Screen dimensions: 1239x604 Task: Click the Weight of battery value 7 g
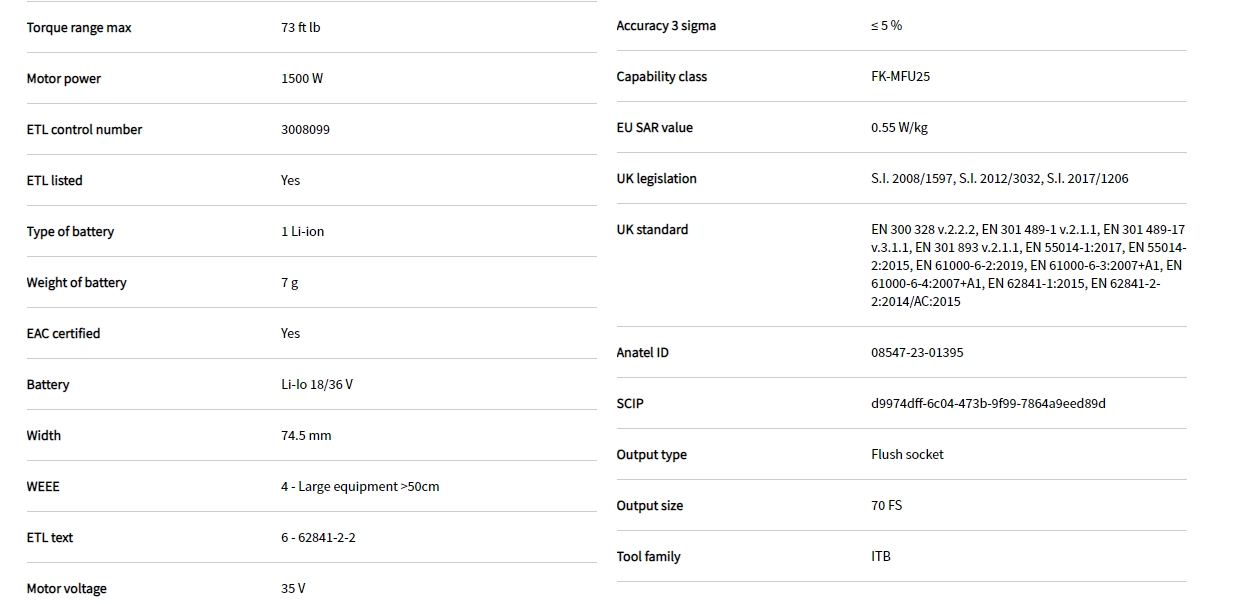coord(289,283)
